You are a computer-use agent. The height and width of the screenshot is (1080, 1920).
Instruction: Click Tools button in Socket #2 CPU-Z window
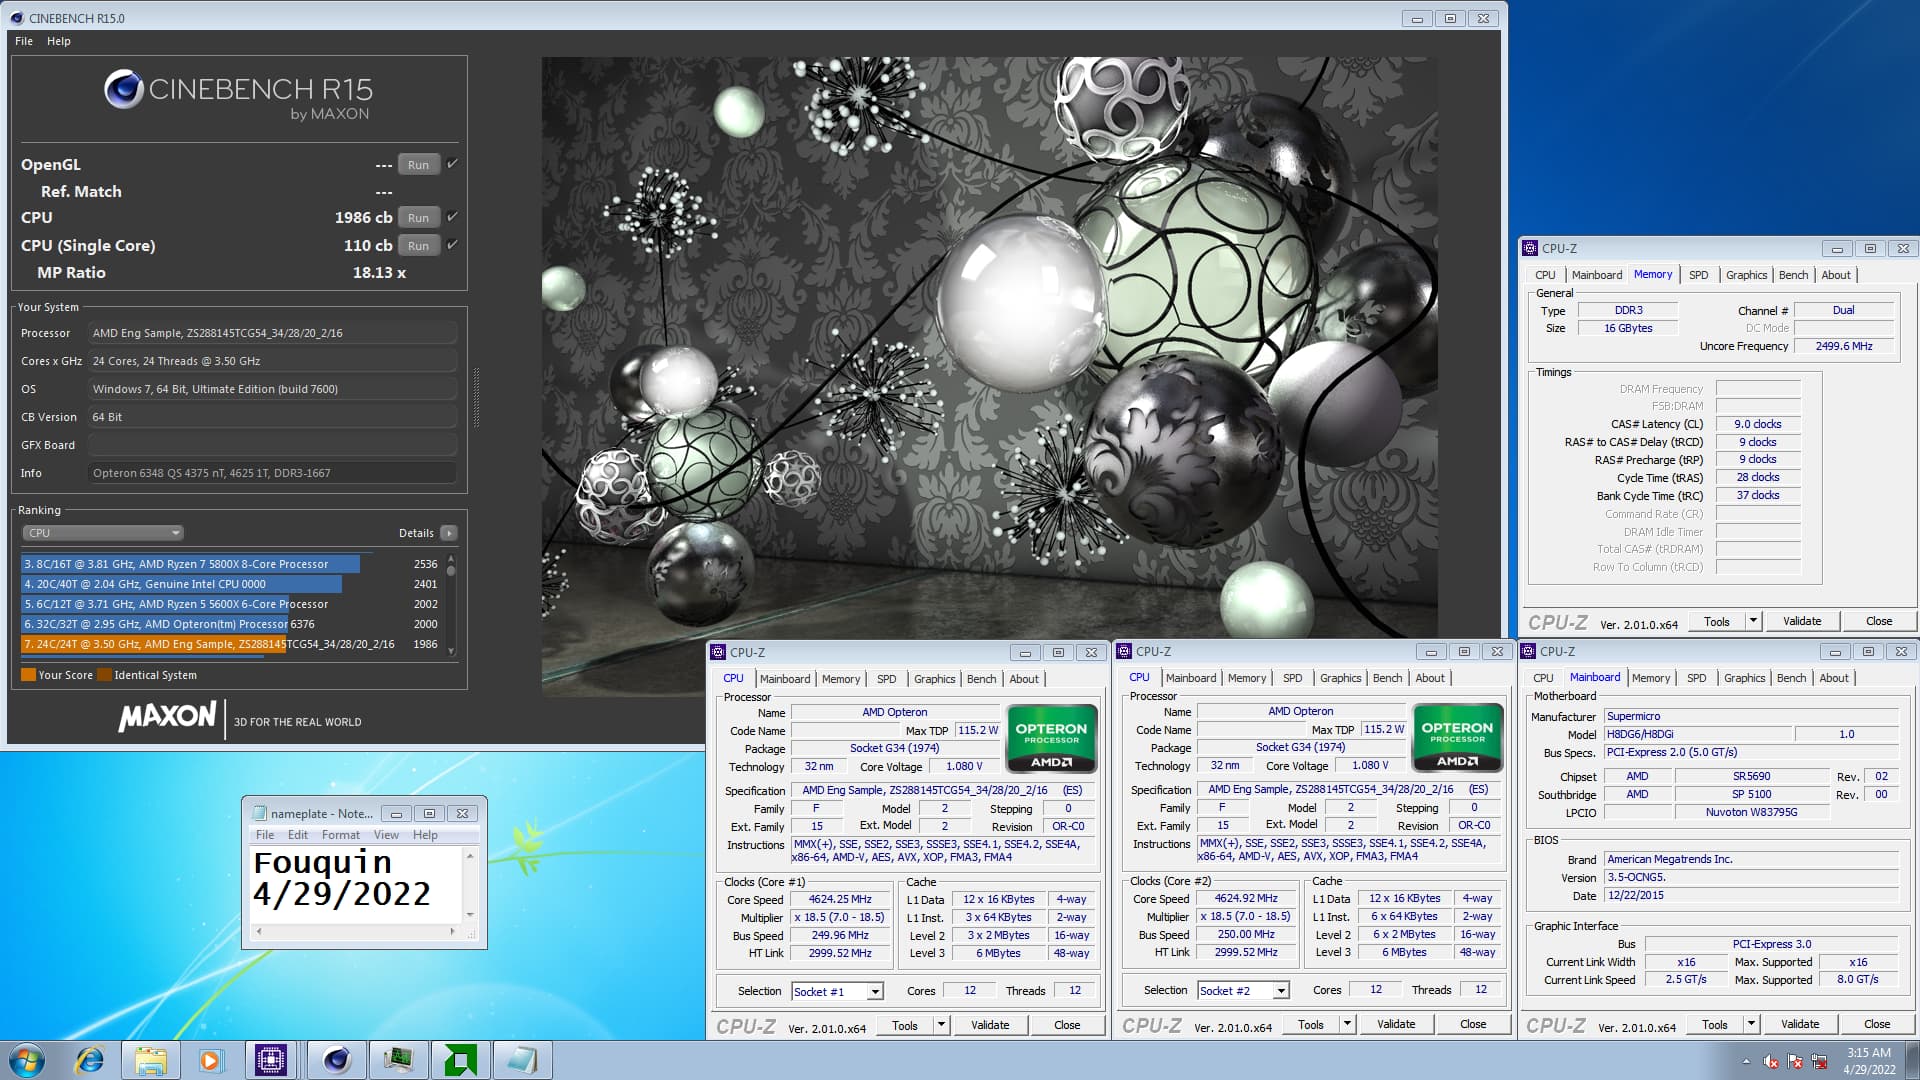pos(1311,1024)
